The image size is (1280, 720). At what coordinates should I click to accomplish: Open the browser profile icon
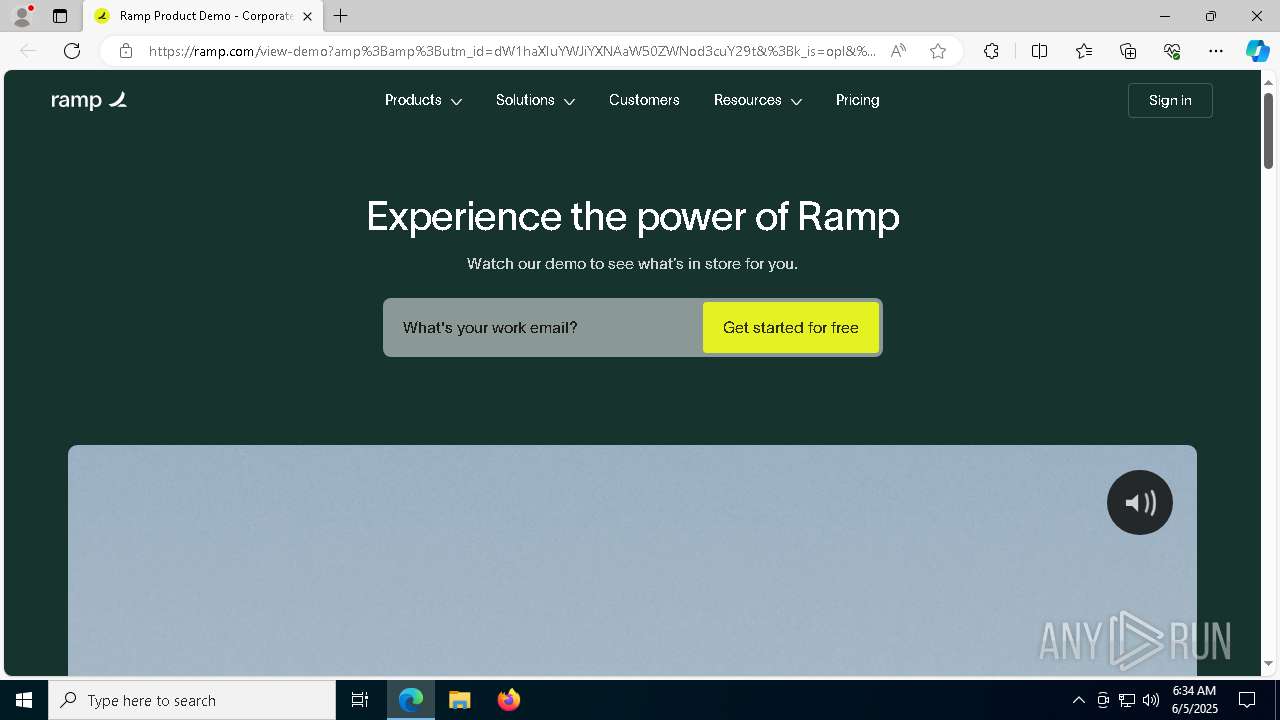click(x=22, y=16)
